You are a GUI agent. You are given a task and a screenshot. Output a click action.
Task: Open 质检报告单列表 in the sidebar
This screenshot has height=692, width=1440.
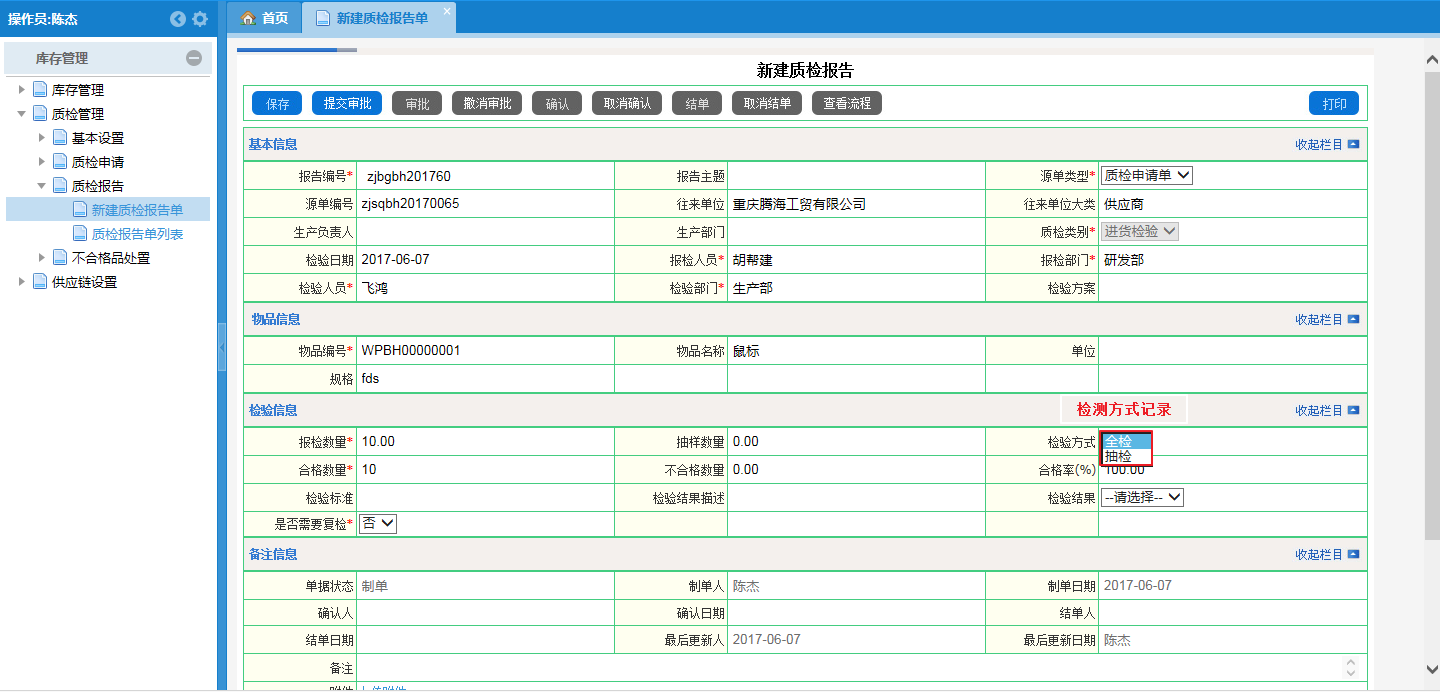137,234
